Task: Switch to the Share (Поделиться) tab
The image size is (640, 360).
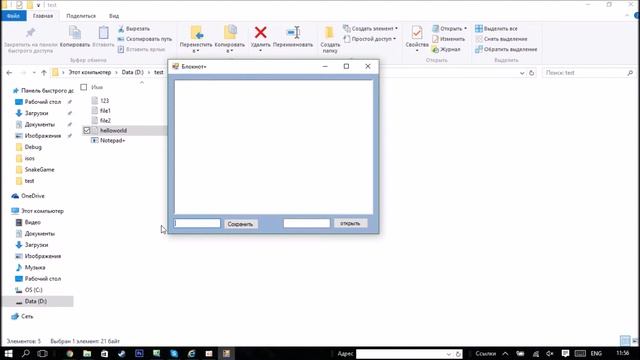Action: click(x=81, y=16)
